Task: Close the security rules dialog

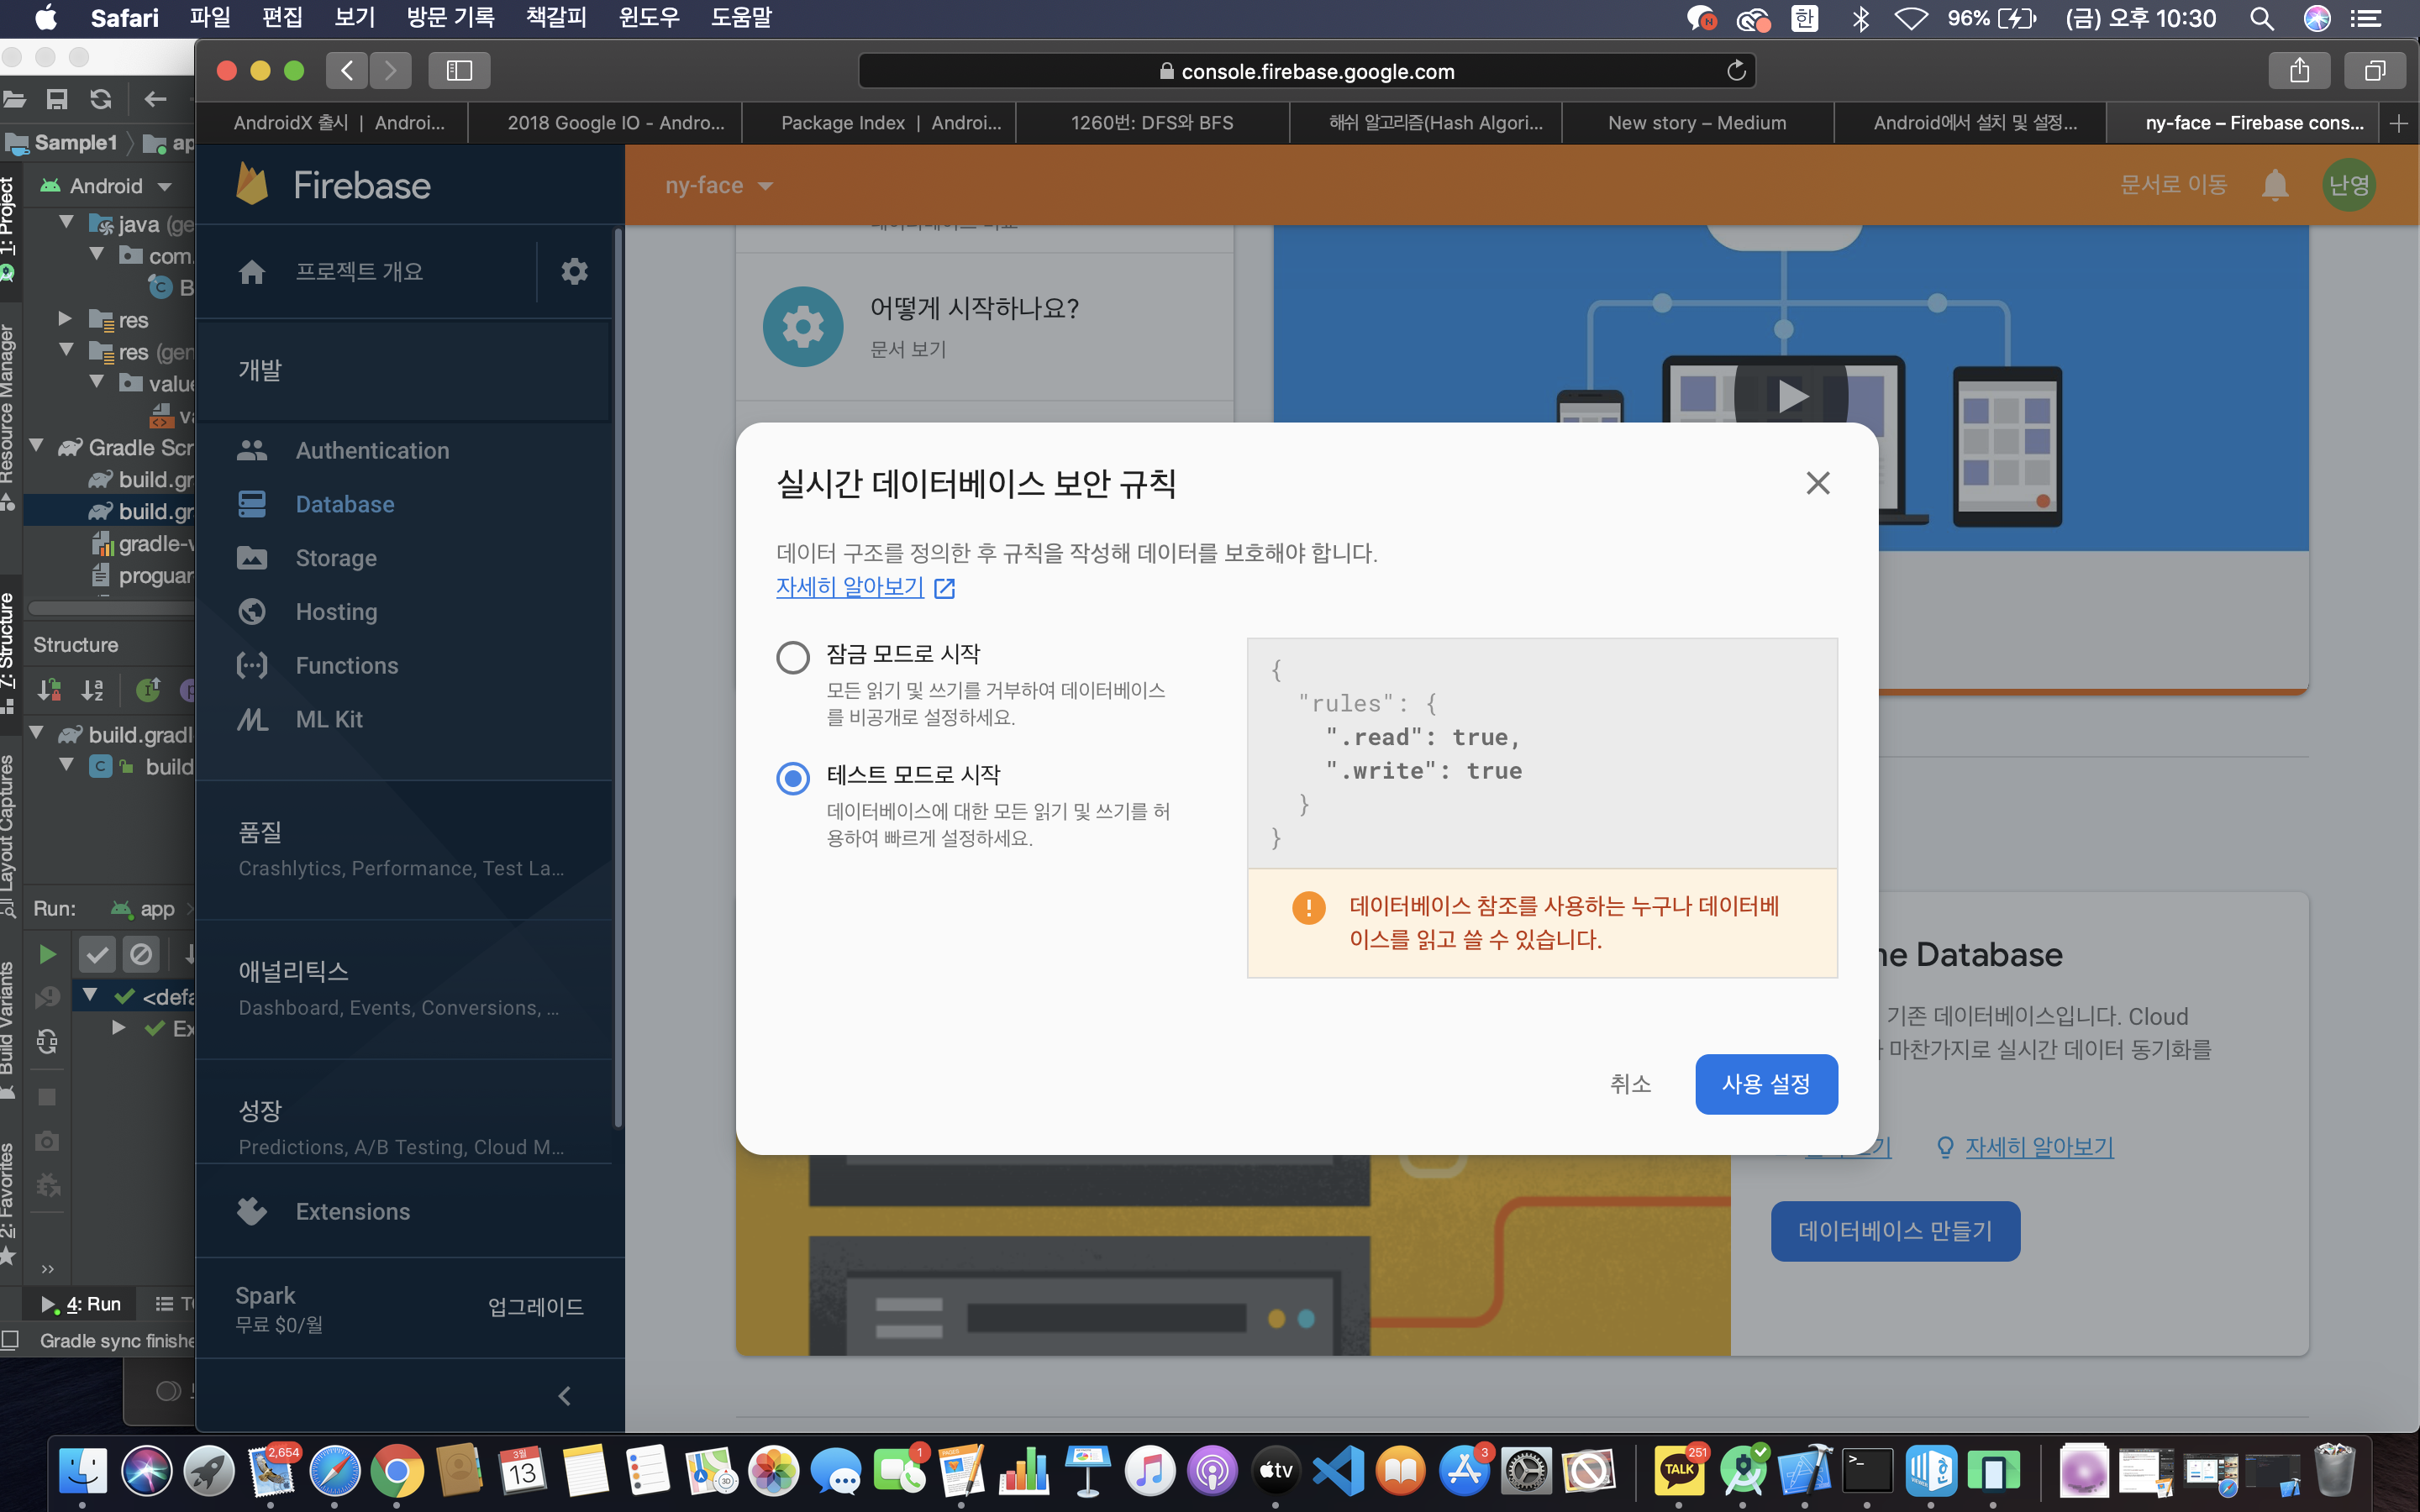Action: coord(1817,483)
